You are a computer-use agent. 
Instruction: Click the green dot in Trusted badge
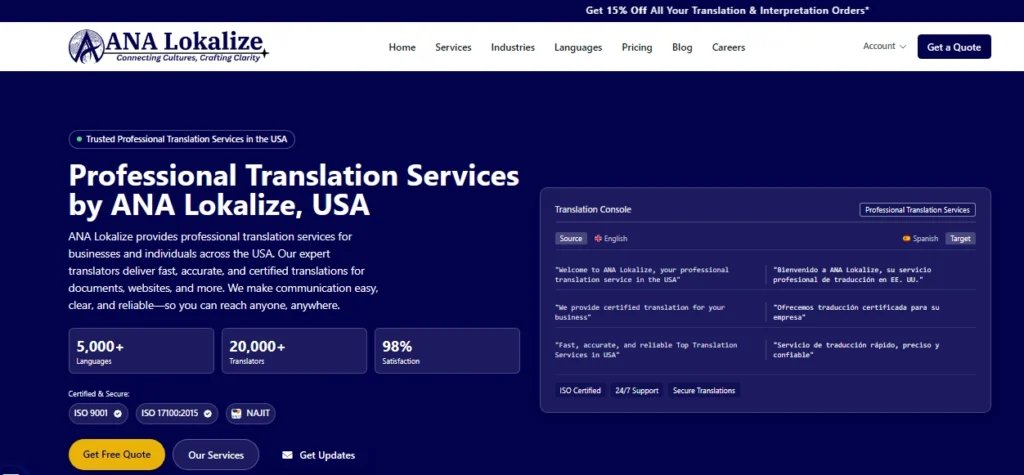pos(79,139)
